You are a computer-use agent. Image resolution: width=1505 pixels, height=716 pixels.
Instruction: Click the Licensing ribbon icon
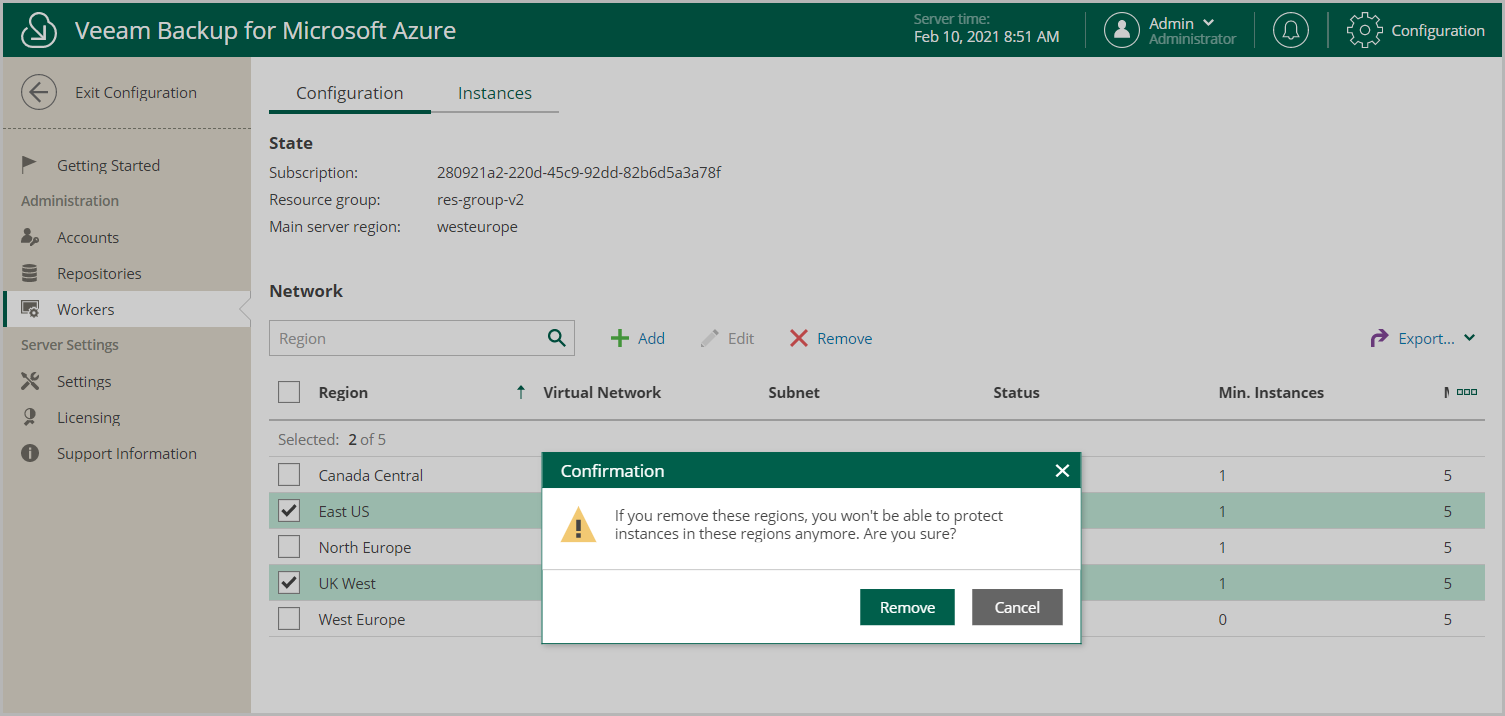[x=30, y=417]
